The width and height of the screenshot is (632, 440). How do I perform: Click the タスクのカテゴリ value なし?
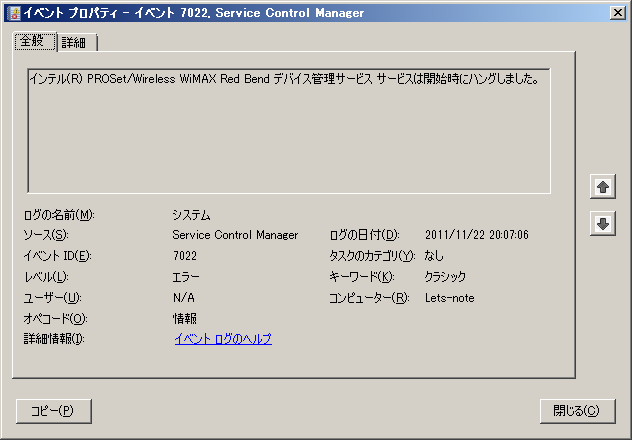pyautogui.click(x=434, y=256)
